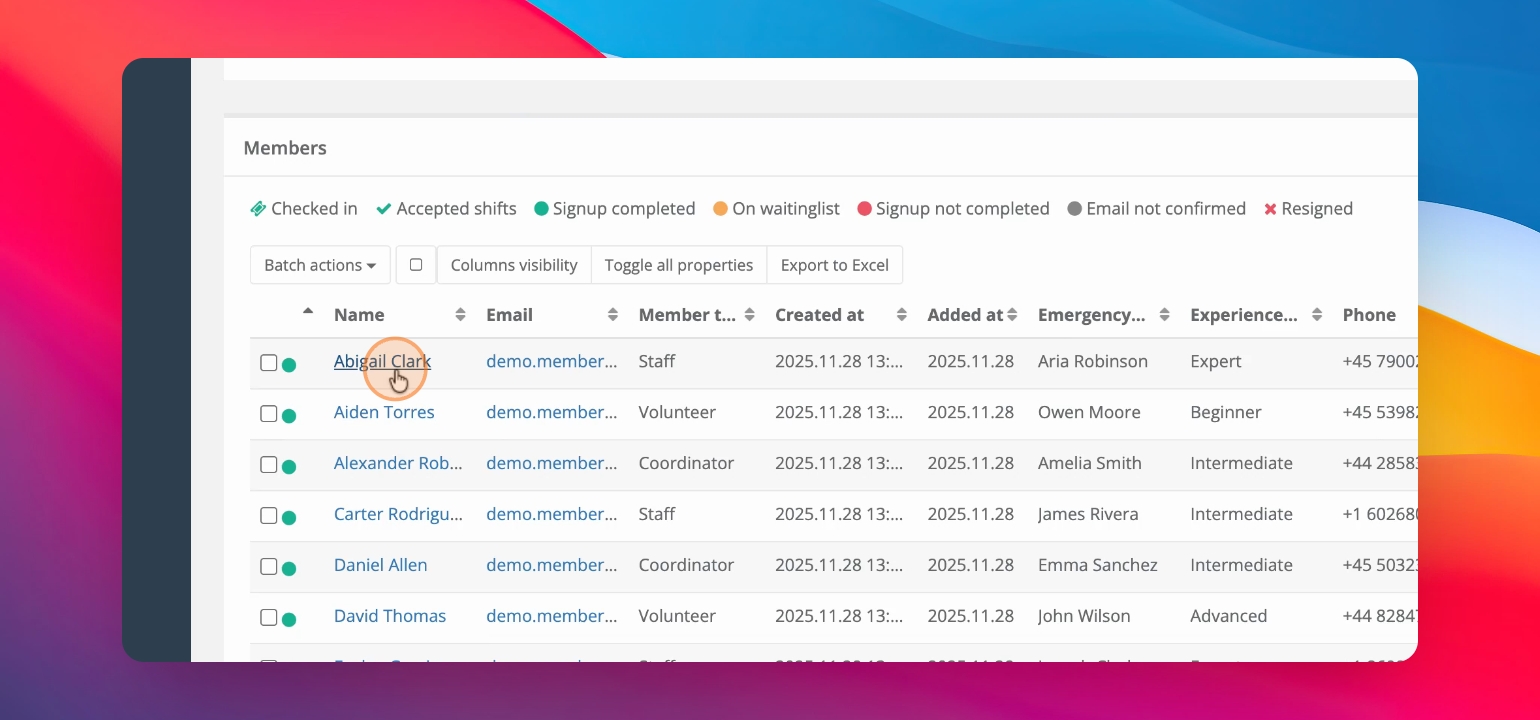The height and width of the screenshot is (720, 1540).
Task: Open Daniel Allen member profile
Action: point(380,566)
